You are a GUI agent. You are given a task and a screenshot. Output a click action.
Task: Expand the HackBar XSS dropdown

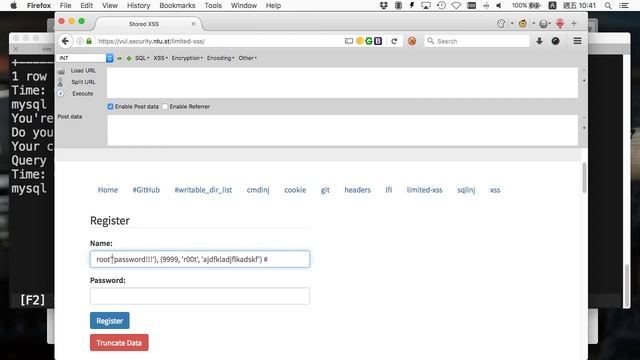tap(160, 58)
